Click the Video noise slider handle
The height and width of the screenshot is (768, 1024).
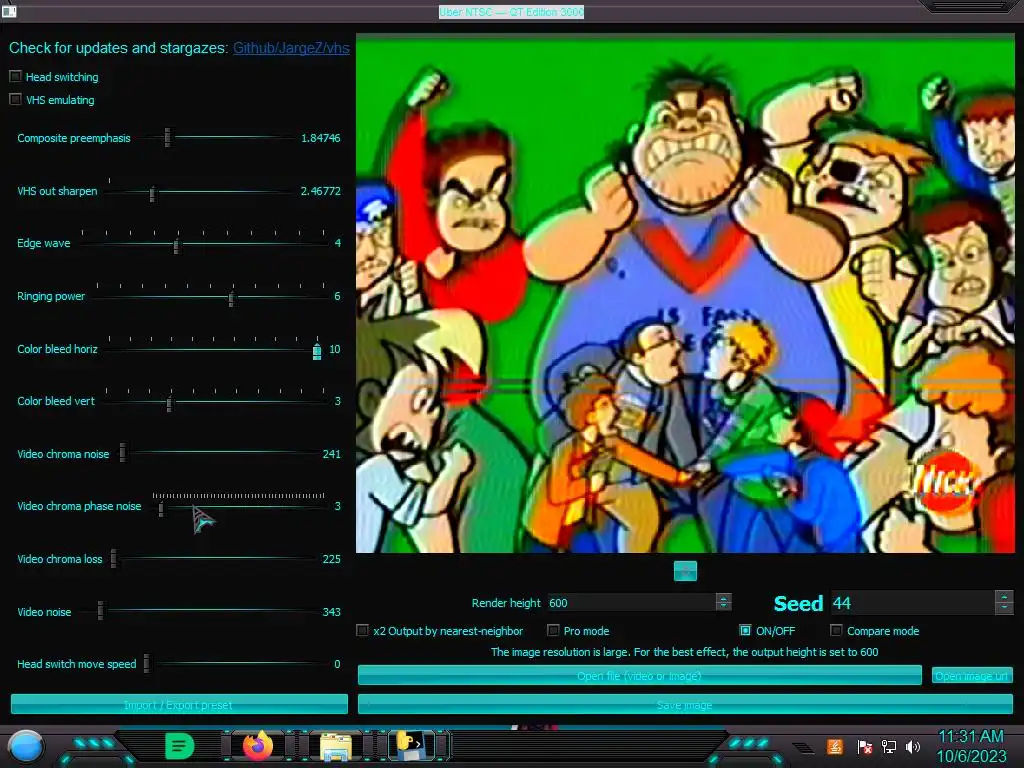point(101,611)
